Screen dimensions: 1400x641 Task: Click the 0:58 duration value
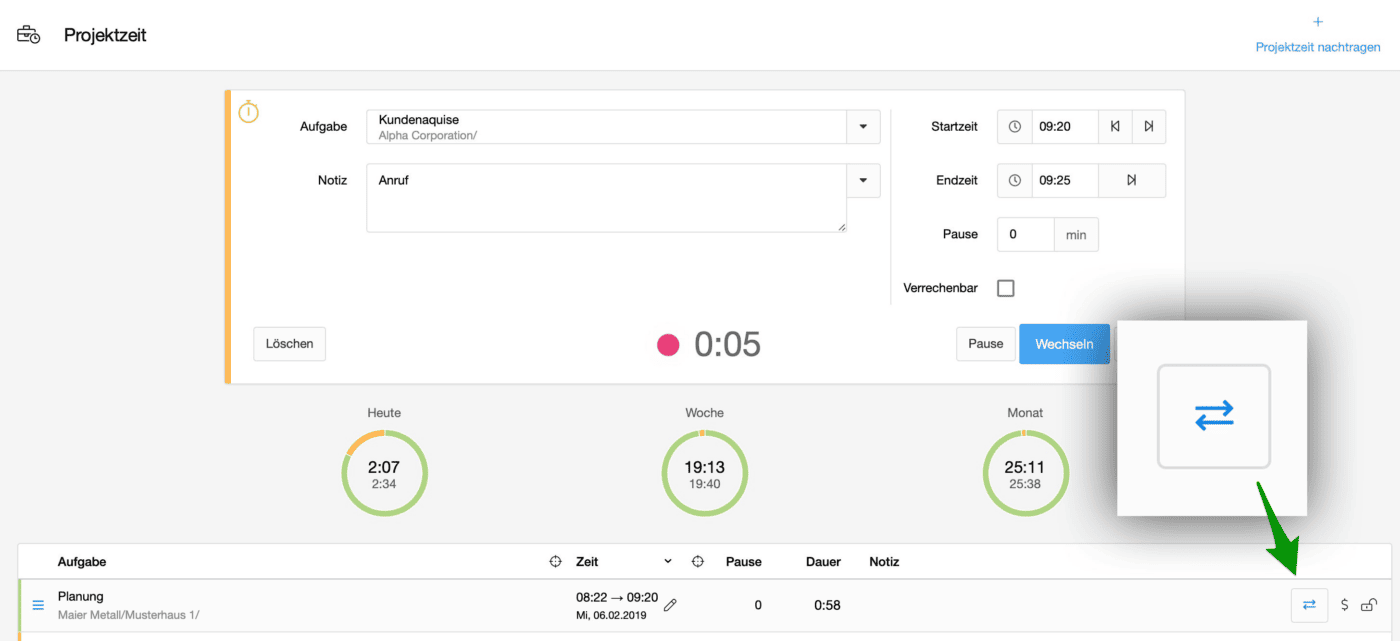click(826, 605)
